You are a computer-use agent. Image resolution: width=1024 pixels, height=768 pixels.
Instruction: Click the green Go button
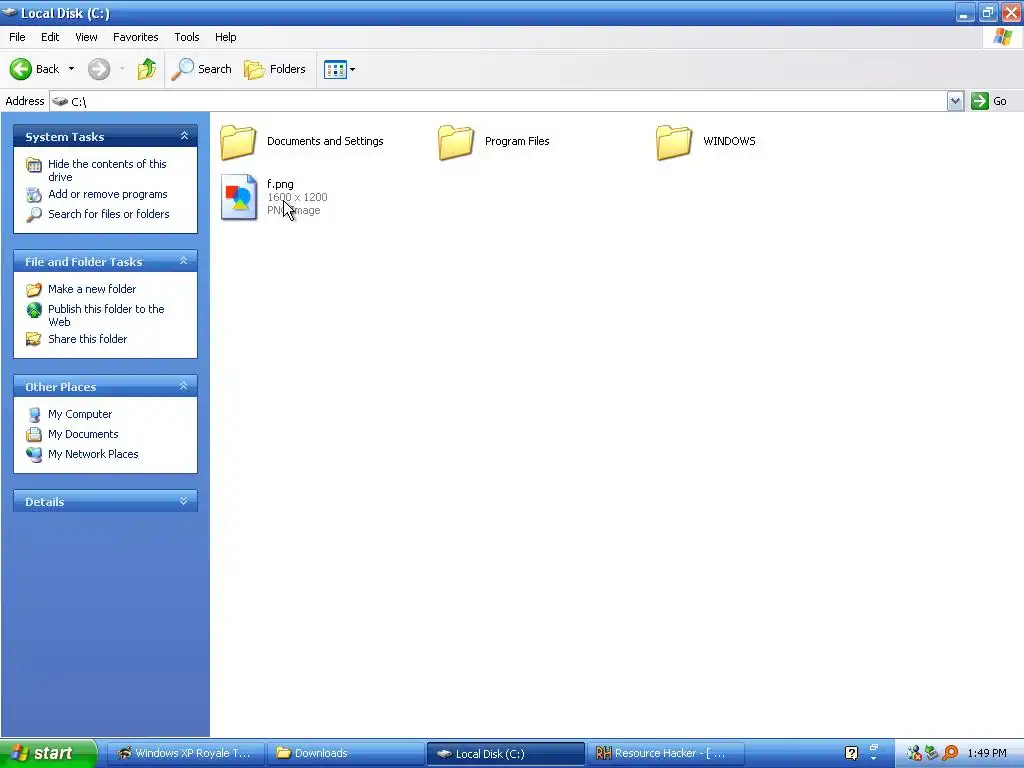[989, 101]
